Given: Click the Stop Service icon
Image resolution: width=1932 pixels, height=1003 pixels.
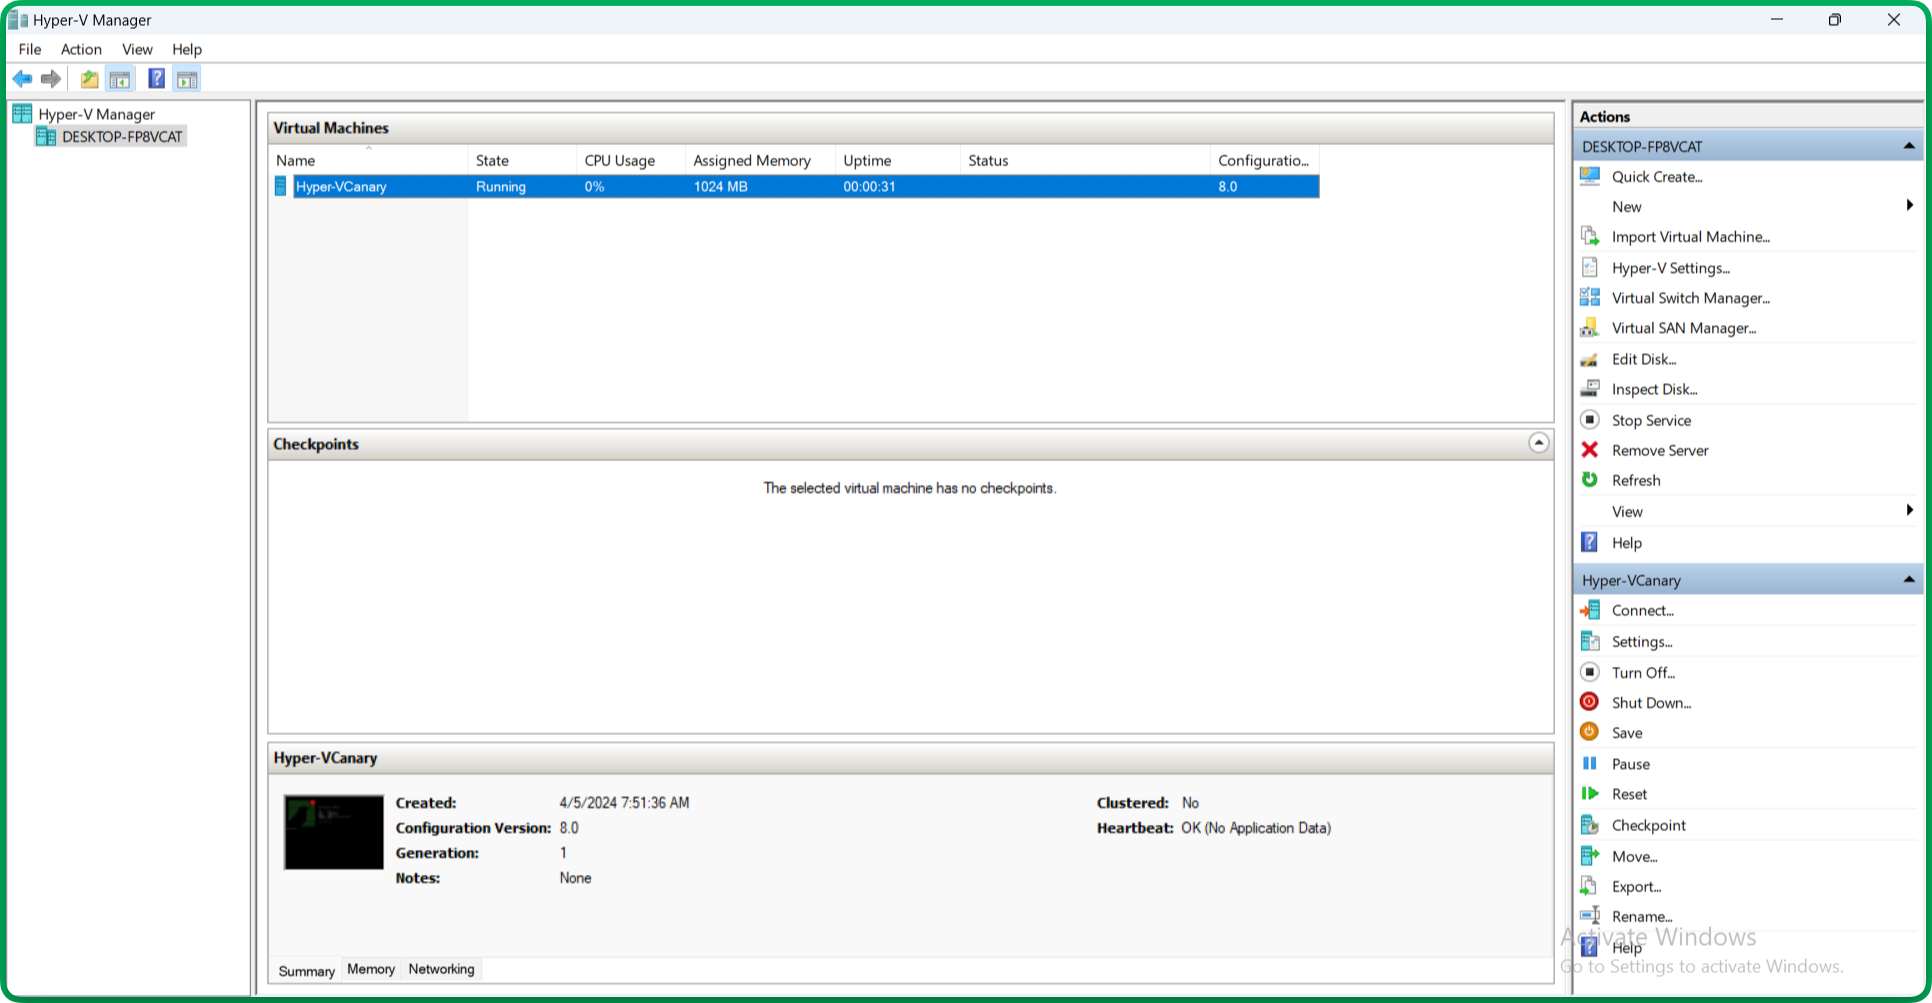Looking at the screenshot, I should pyautogui.click(x=1590, y=420).
